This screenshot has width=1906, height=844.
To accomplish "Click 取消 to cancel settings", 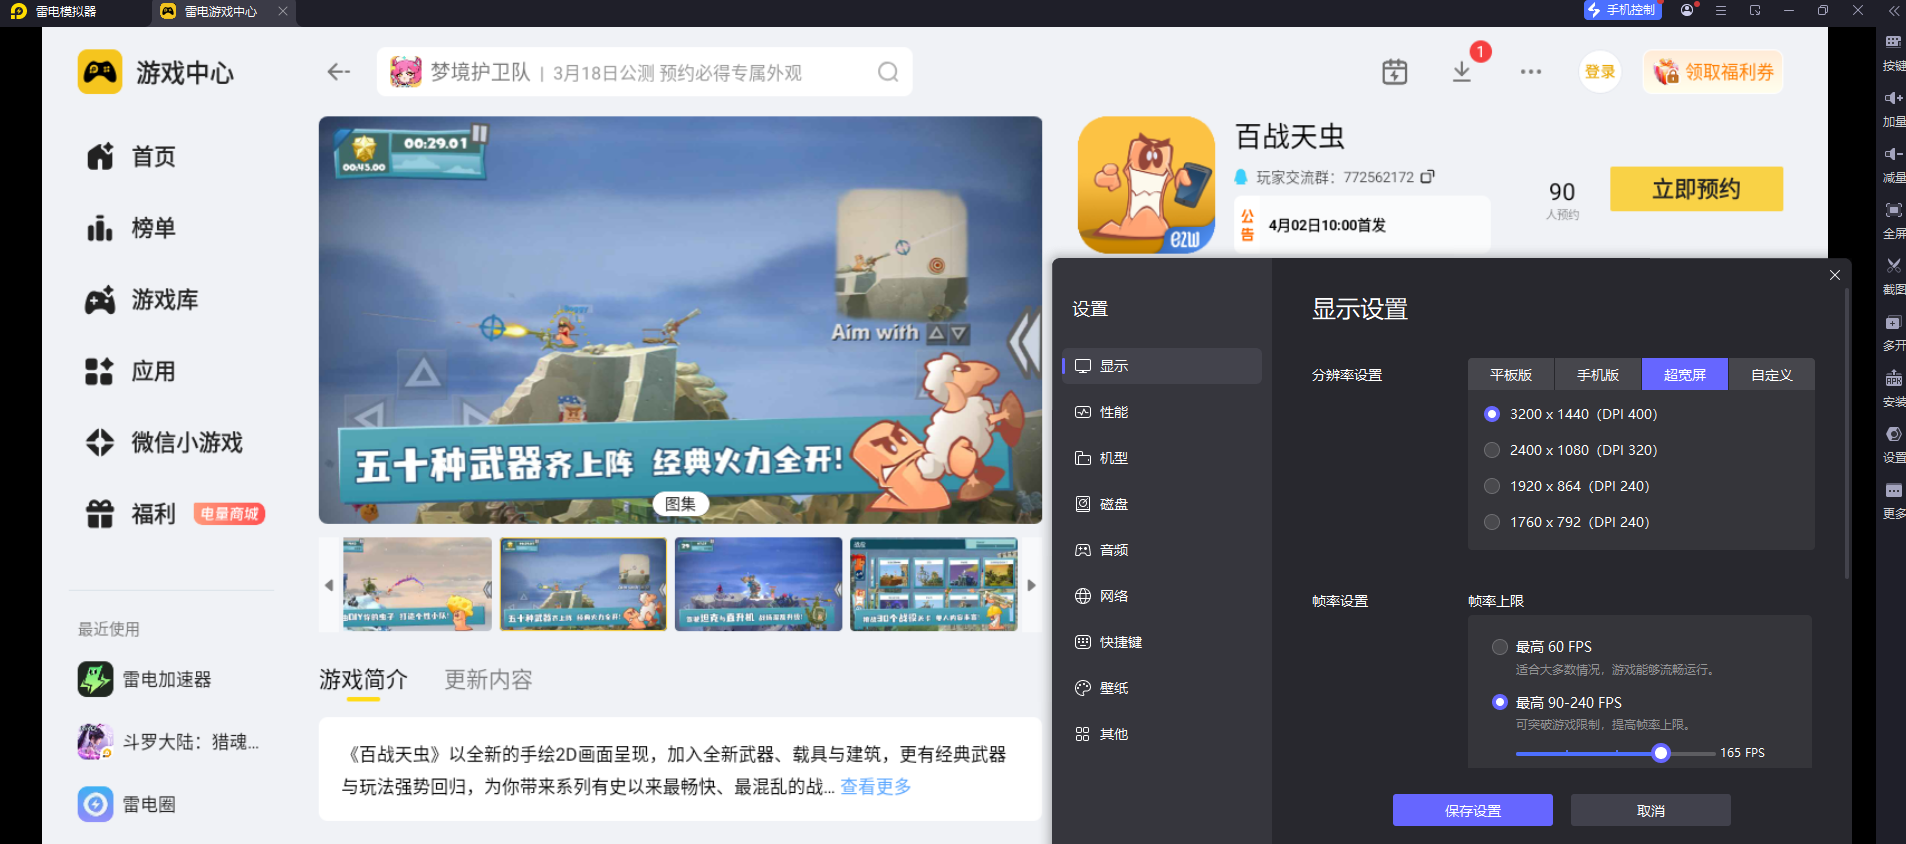I will 1651,810.
